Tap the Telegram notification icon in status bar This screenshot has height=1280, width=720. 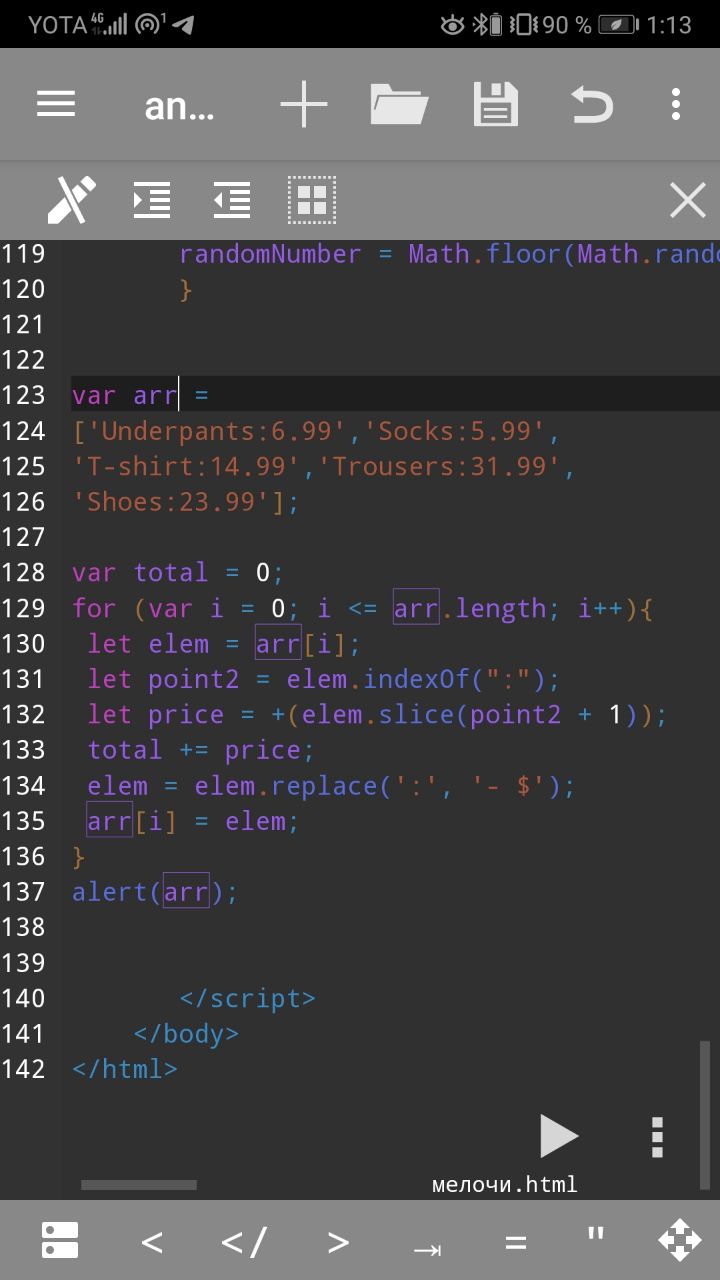[183, 24]
